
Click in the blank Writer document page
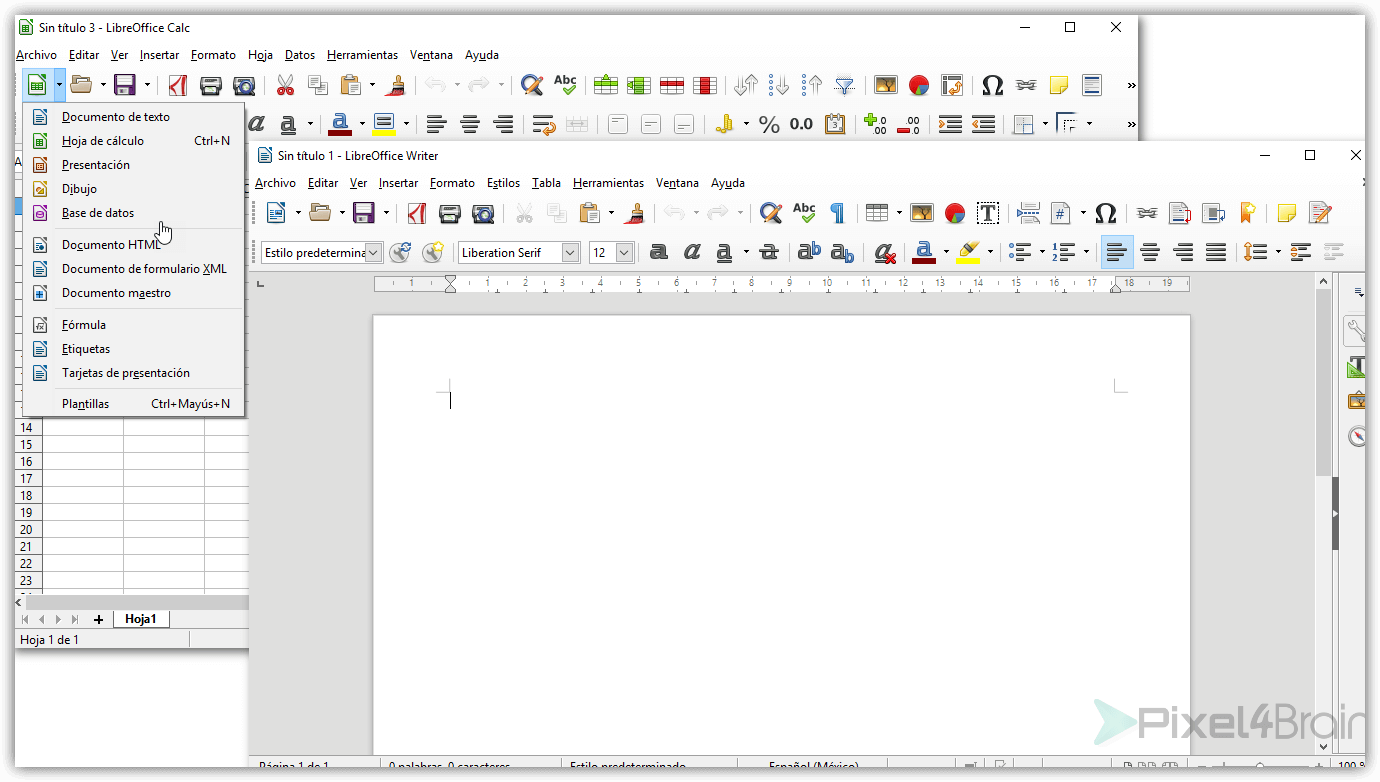click(x=781, y=535)
